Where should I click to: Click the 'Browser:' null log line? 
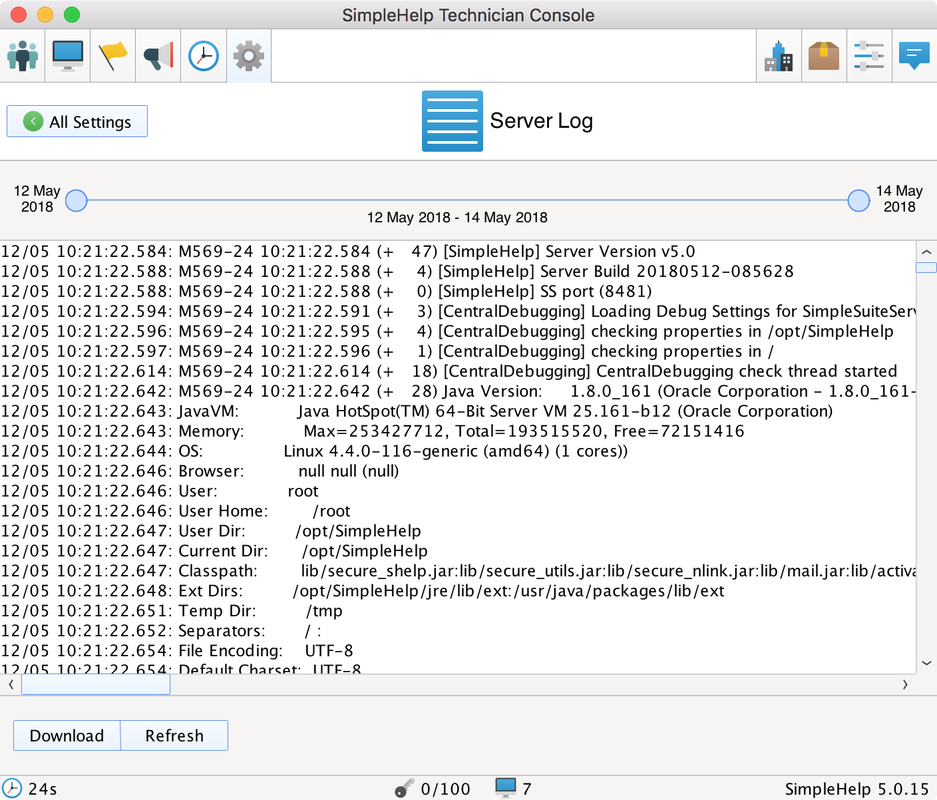pyautogui.click(x=200, y=471)
